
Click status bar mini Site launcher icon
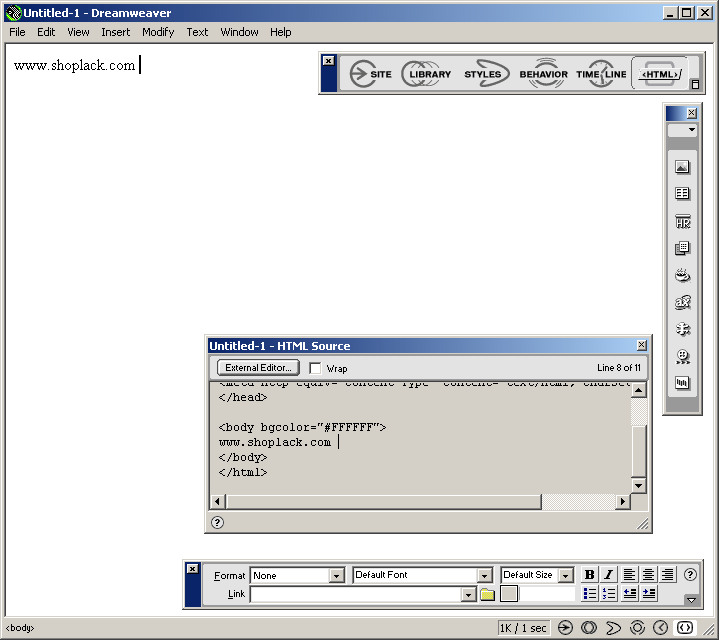(565, 627)
